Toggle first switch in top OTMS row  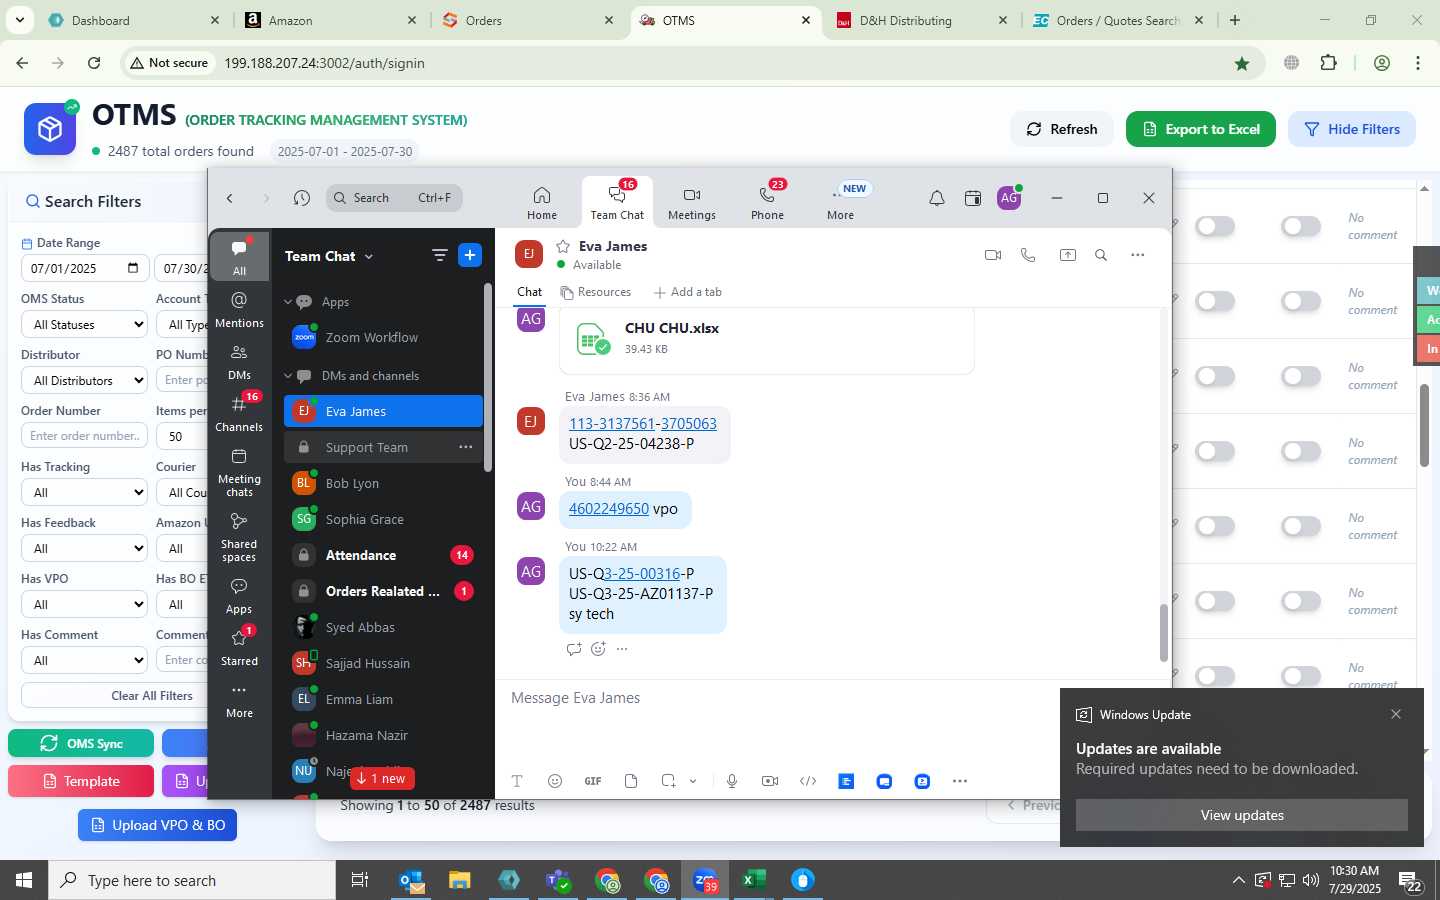(x=1215, y=226)
